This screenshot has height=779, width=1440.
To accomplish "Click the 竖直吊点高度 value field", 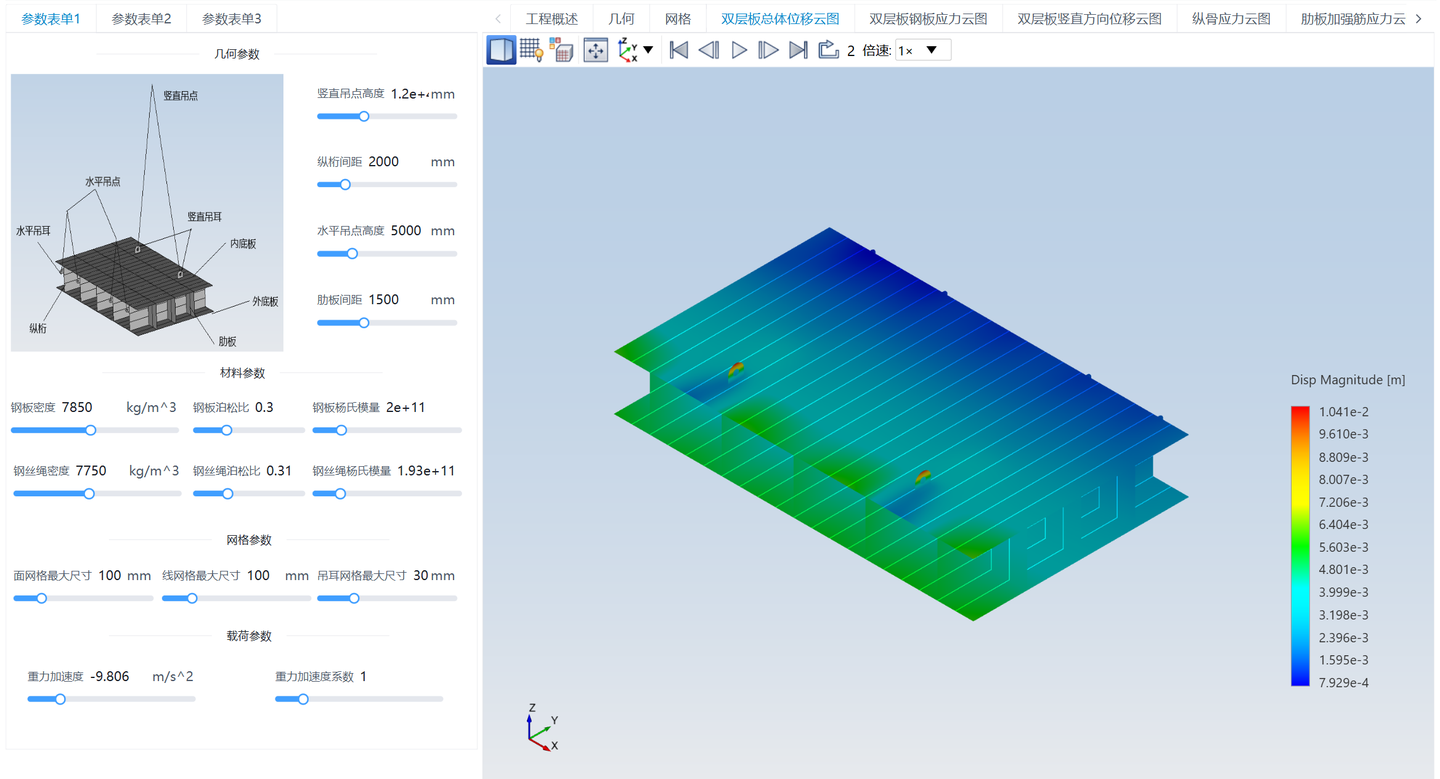I will point(409,94).
